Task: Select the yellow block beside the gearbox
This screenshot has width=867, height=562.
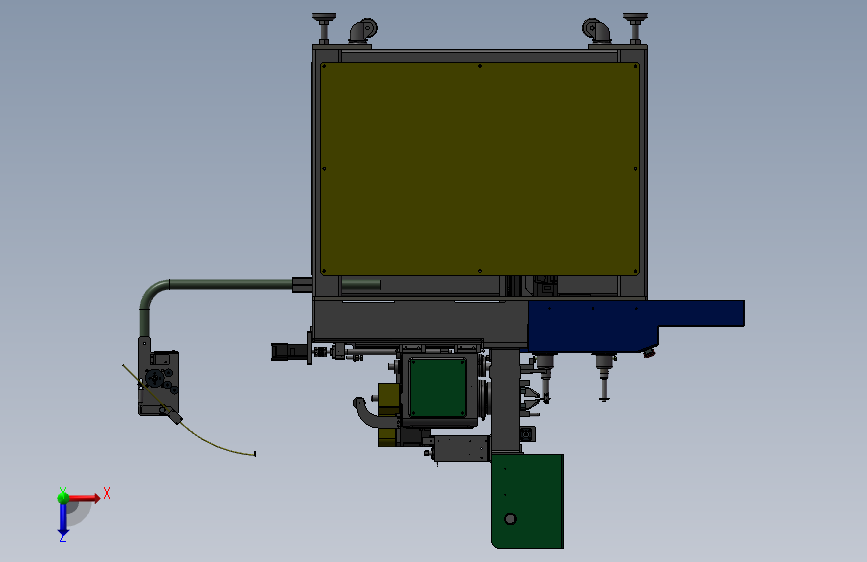Action: click(389, 399)
